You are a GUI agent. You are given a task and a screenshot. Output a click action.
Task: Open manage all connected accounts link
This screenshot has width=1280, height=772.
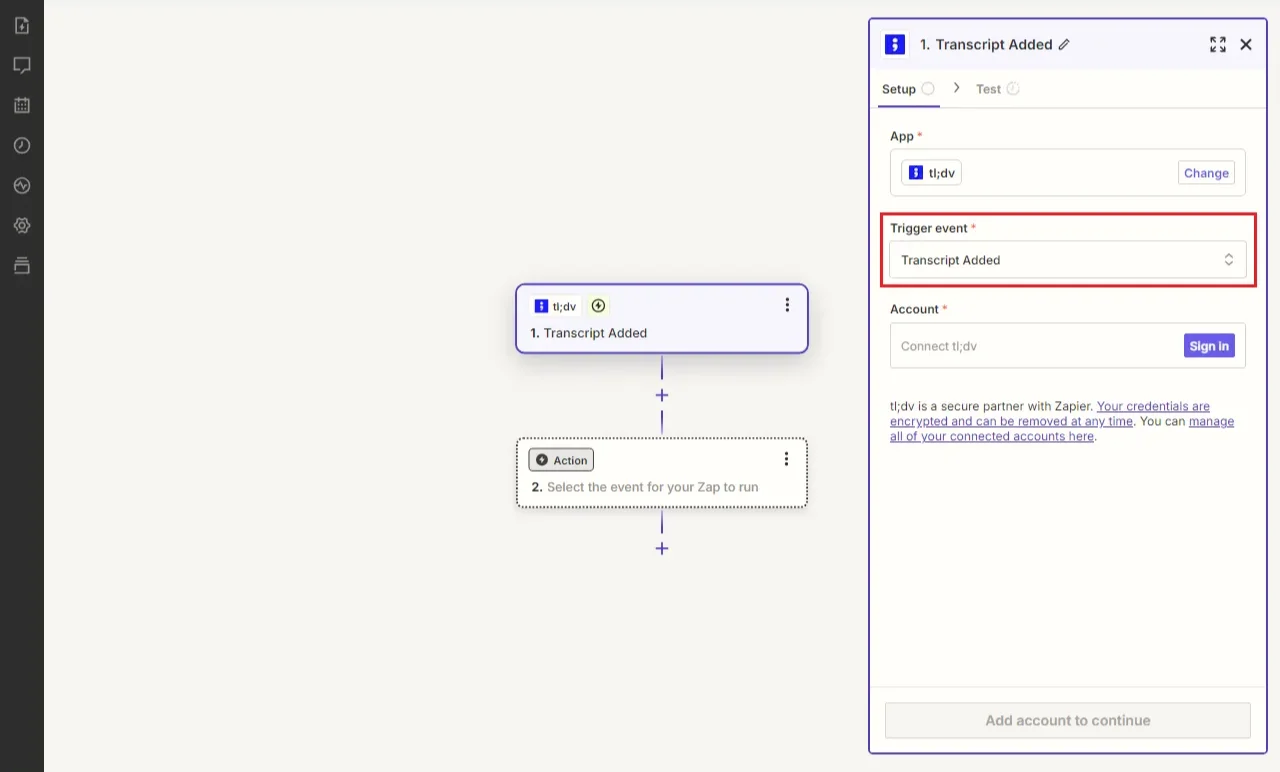point(1062,429)
